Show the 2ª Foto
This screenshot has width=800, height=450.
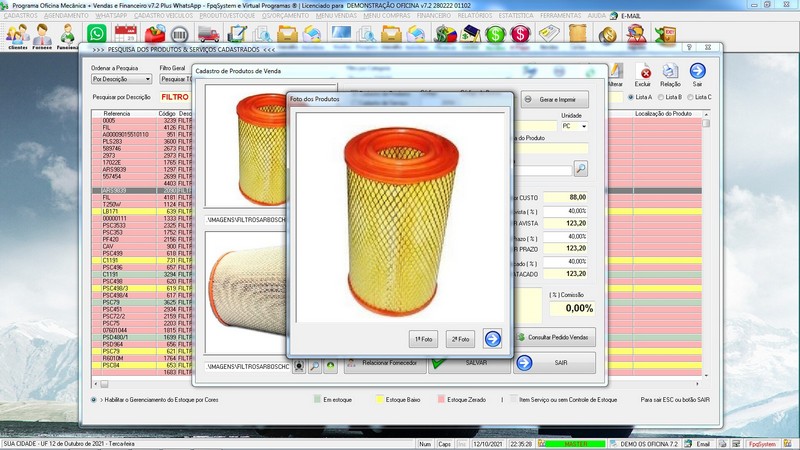pos(460,339)
